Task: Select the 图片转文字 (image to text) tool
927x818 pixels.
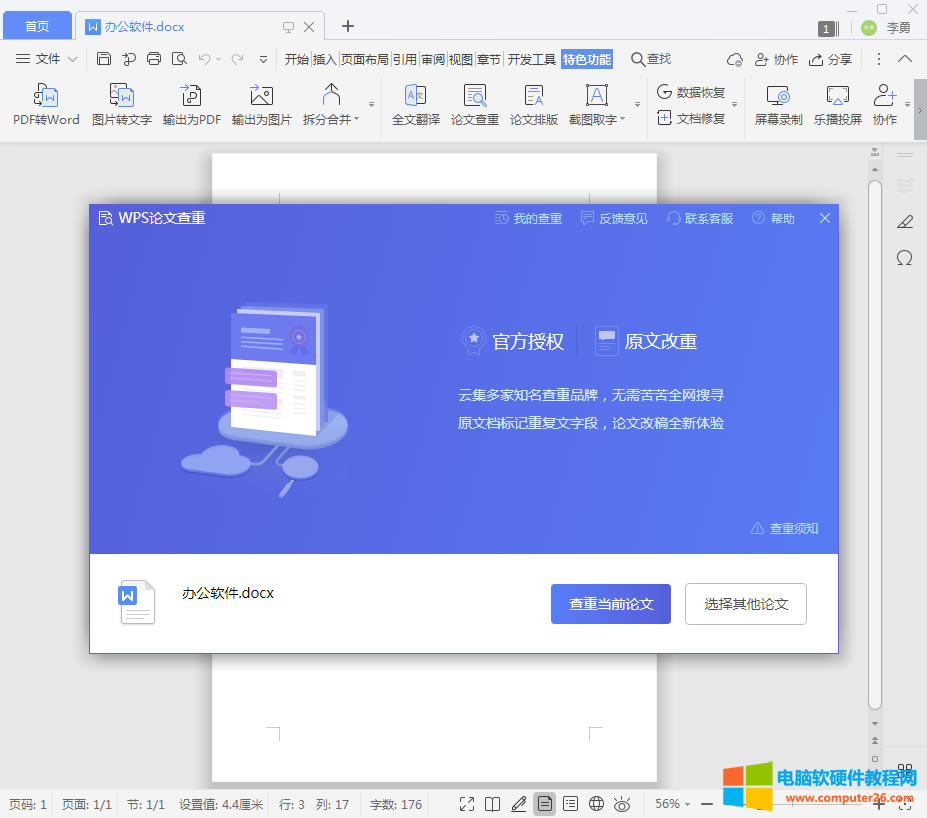Action: pyautogui.click(x=121, y=103)
